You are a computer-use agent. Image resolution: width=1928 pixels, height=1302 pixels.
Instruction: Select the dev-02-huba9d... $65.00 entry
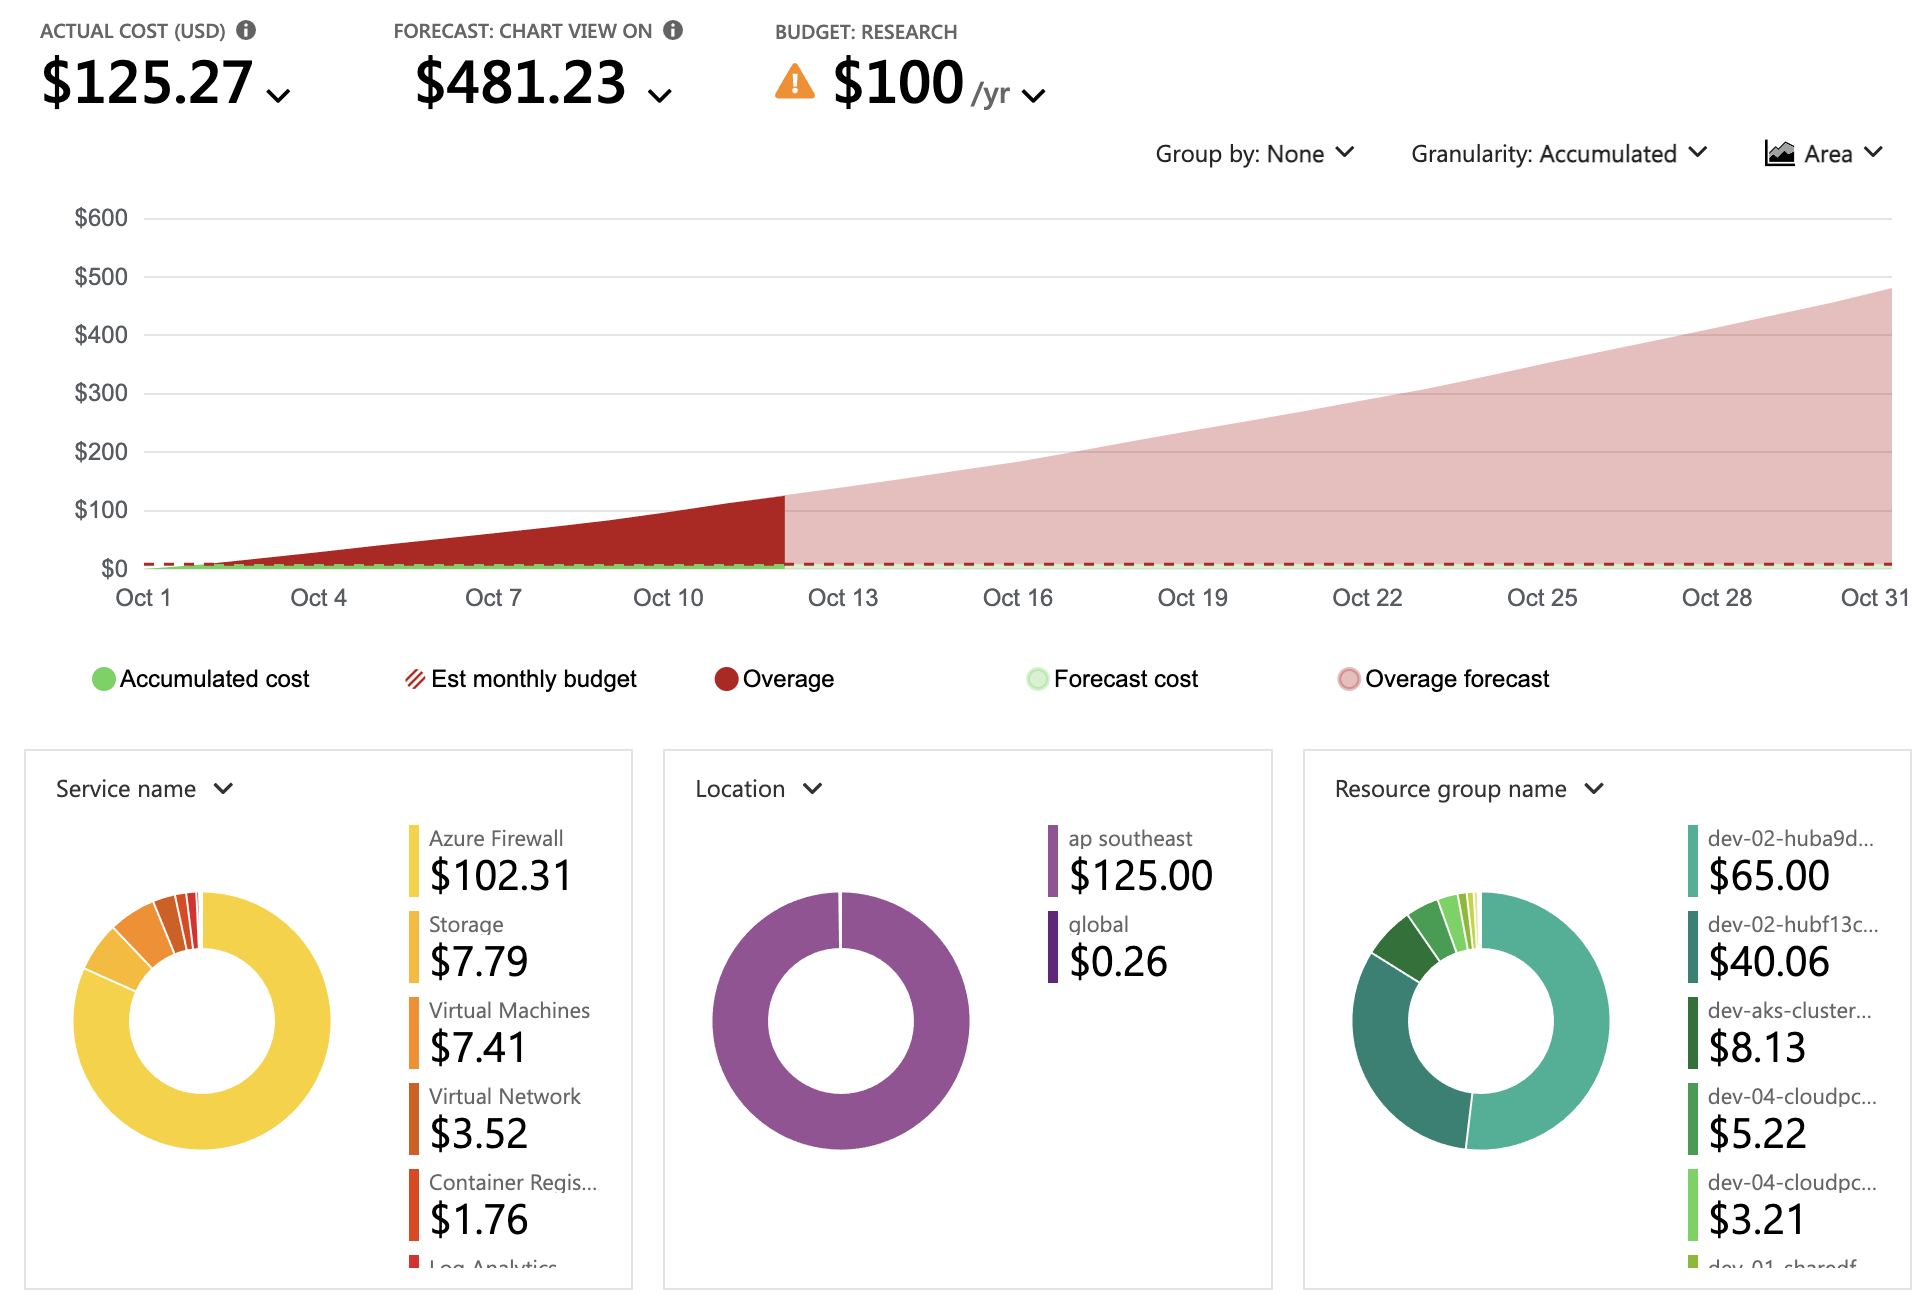coord(1782,861)
